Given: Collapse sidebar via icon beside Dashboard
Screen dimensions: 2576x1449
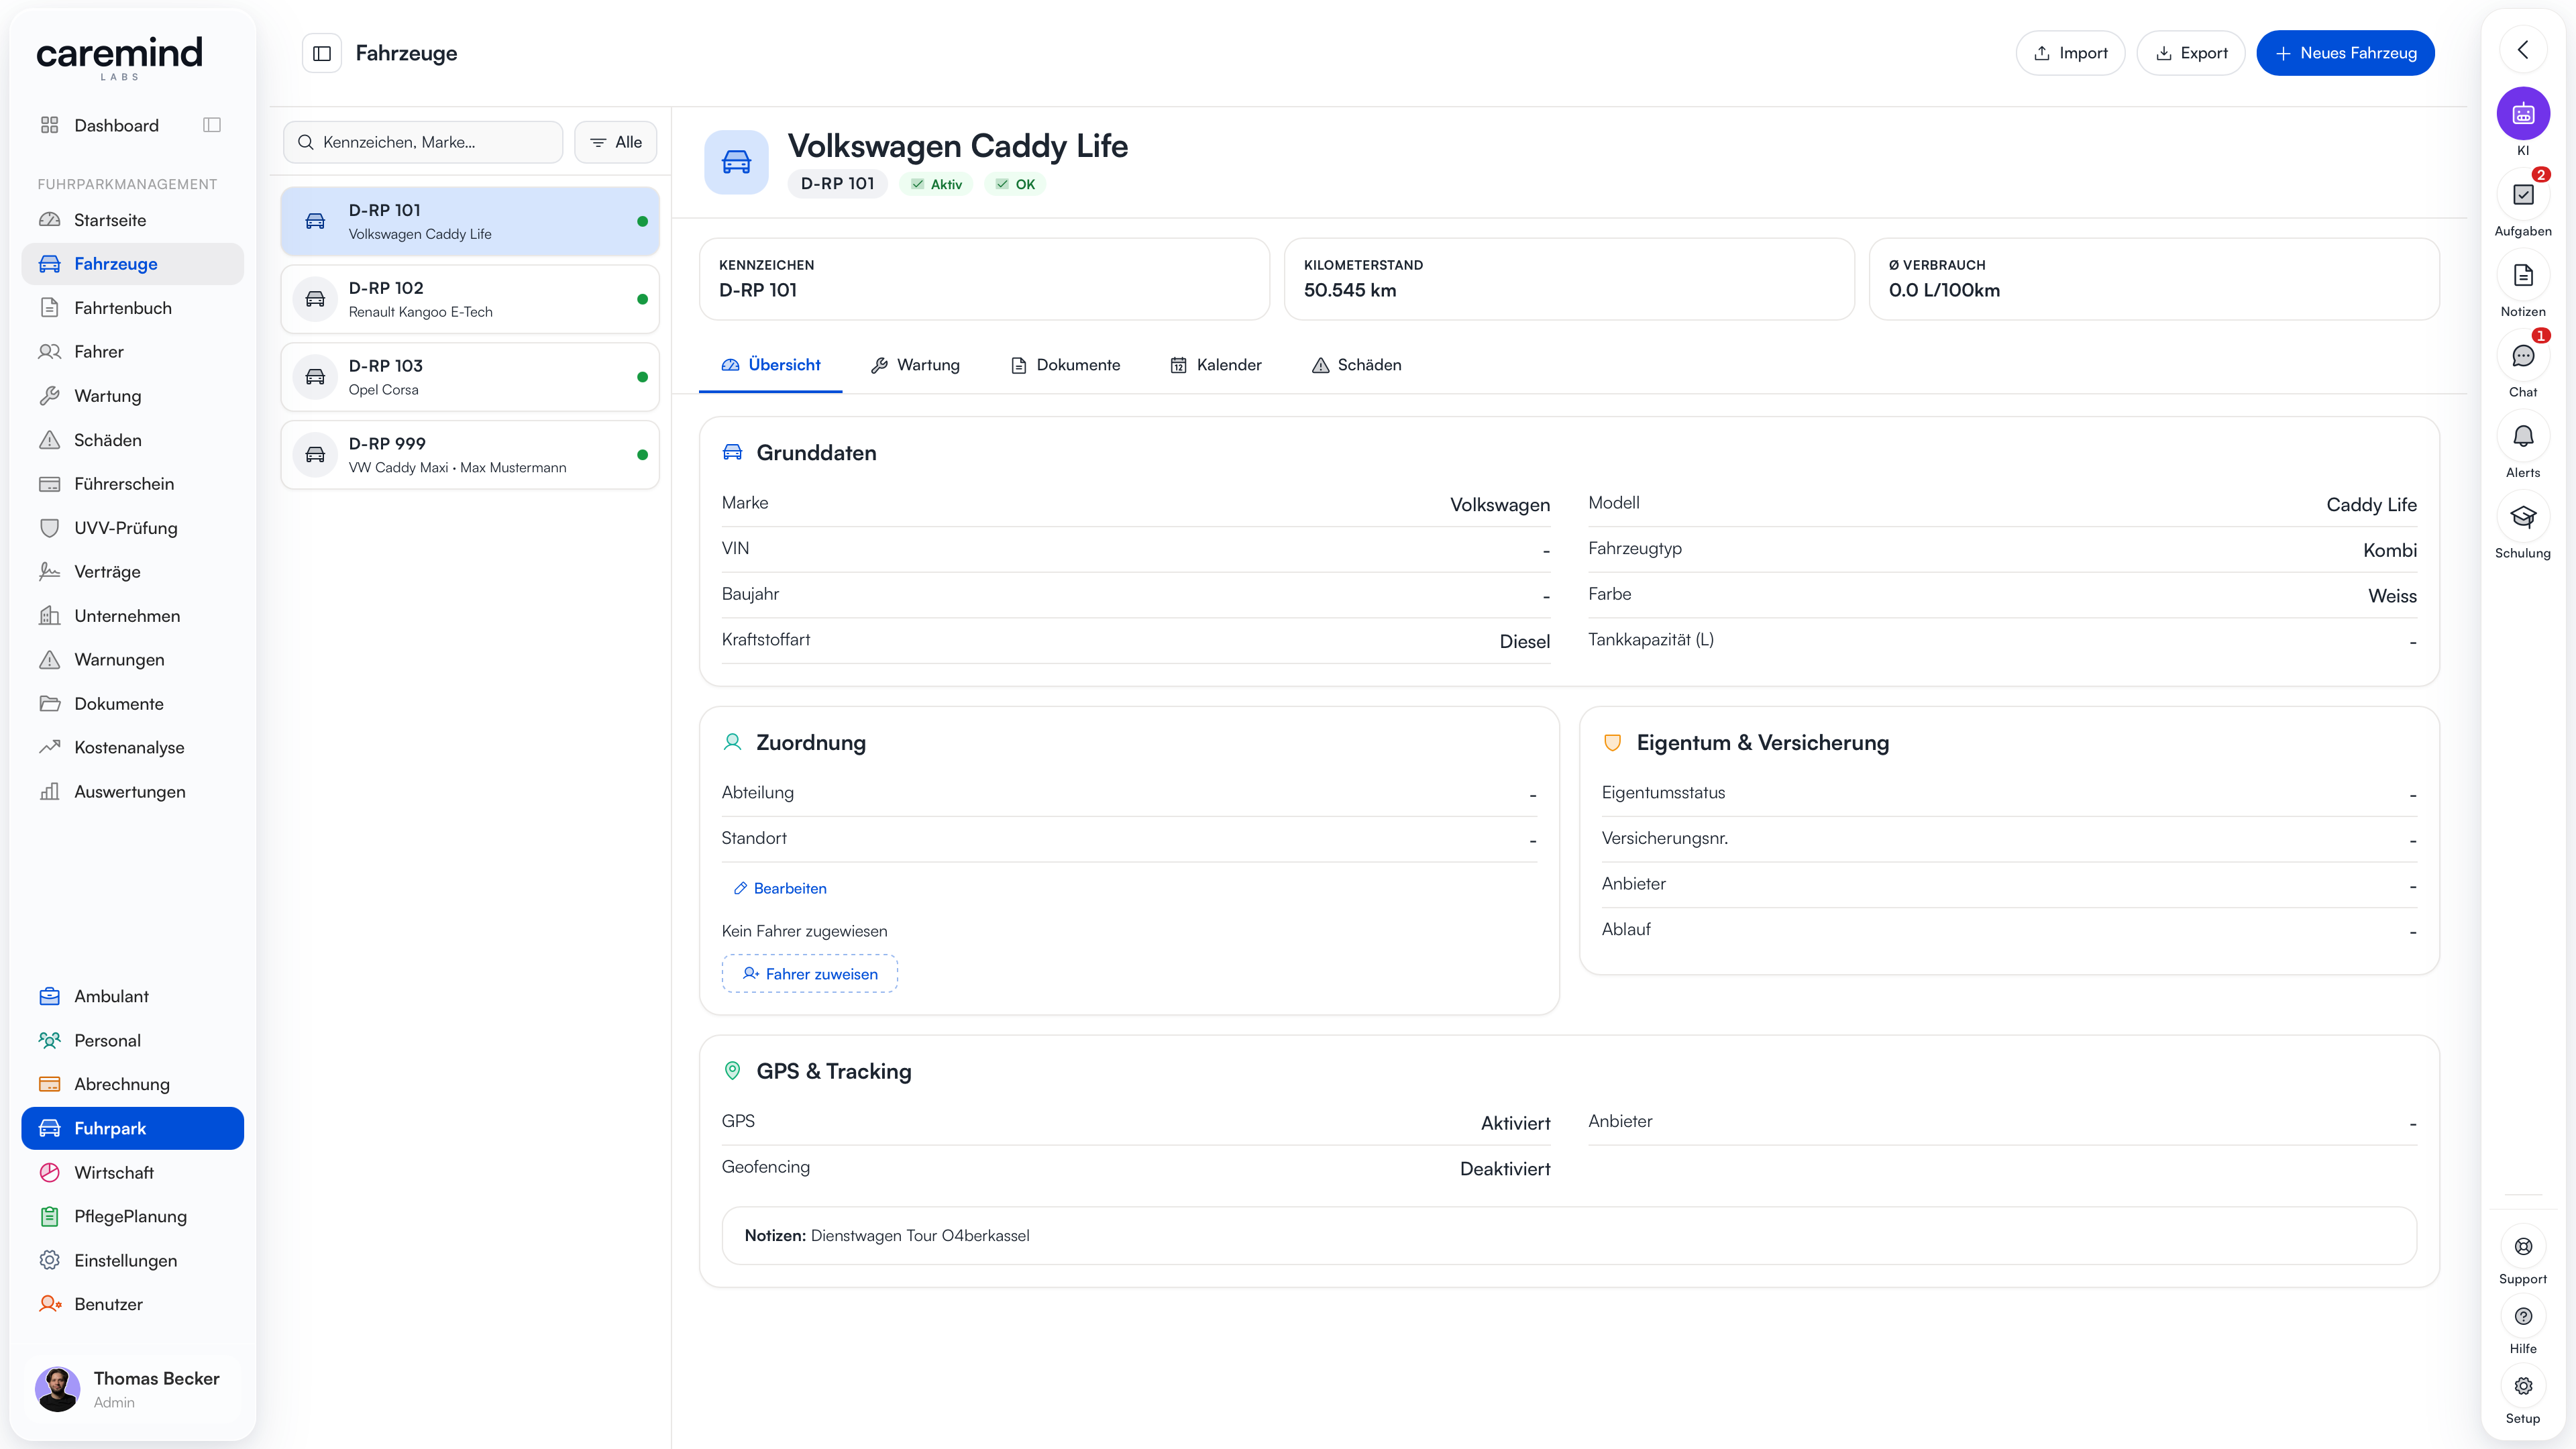Looking at the screenshot, I should pyautogui.click(x=212, y=125).
